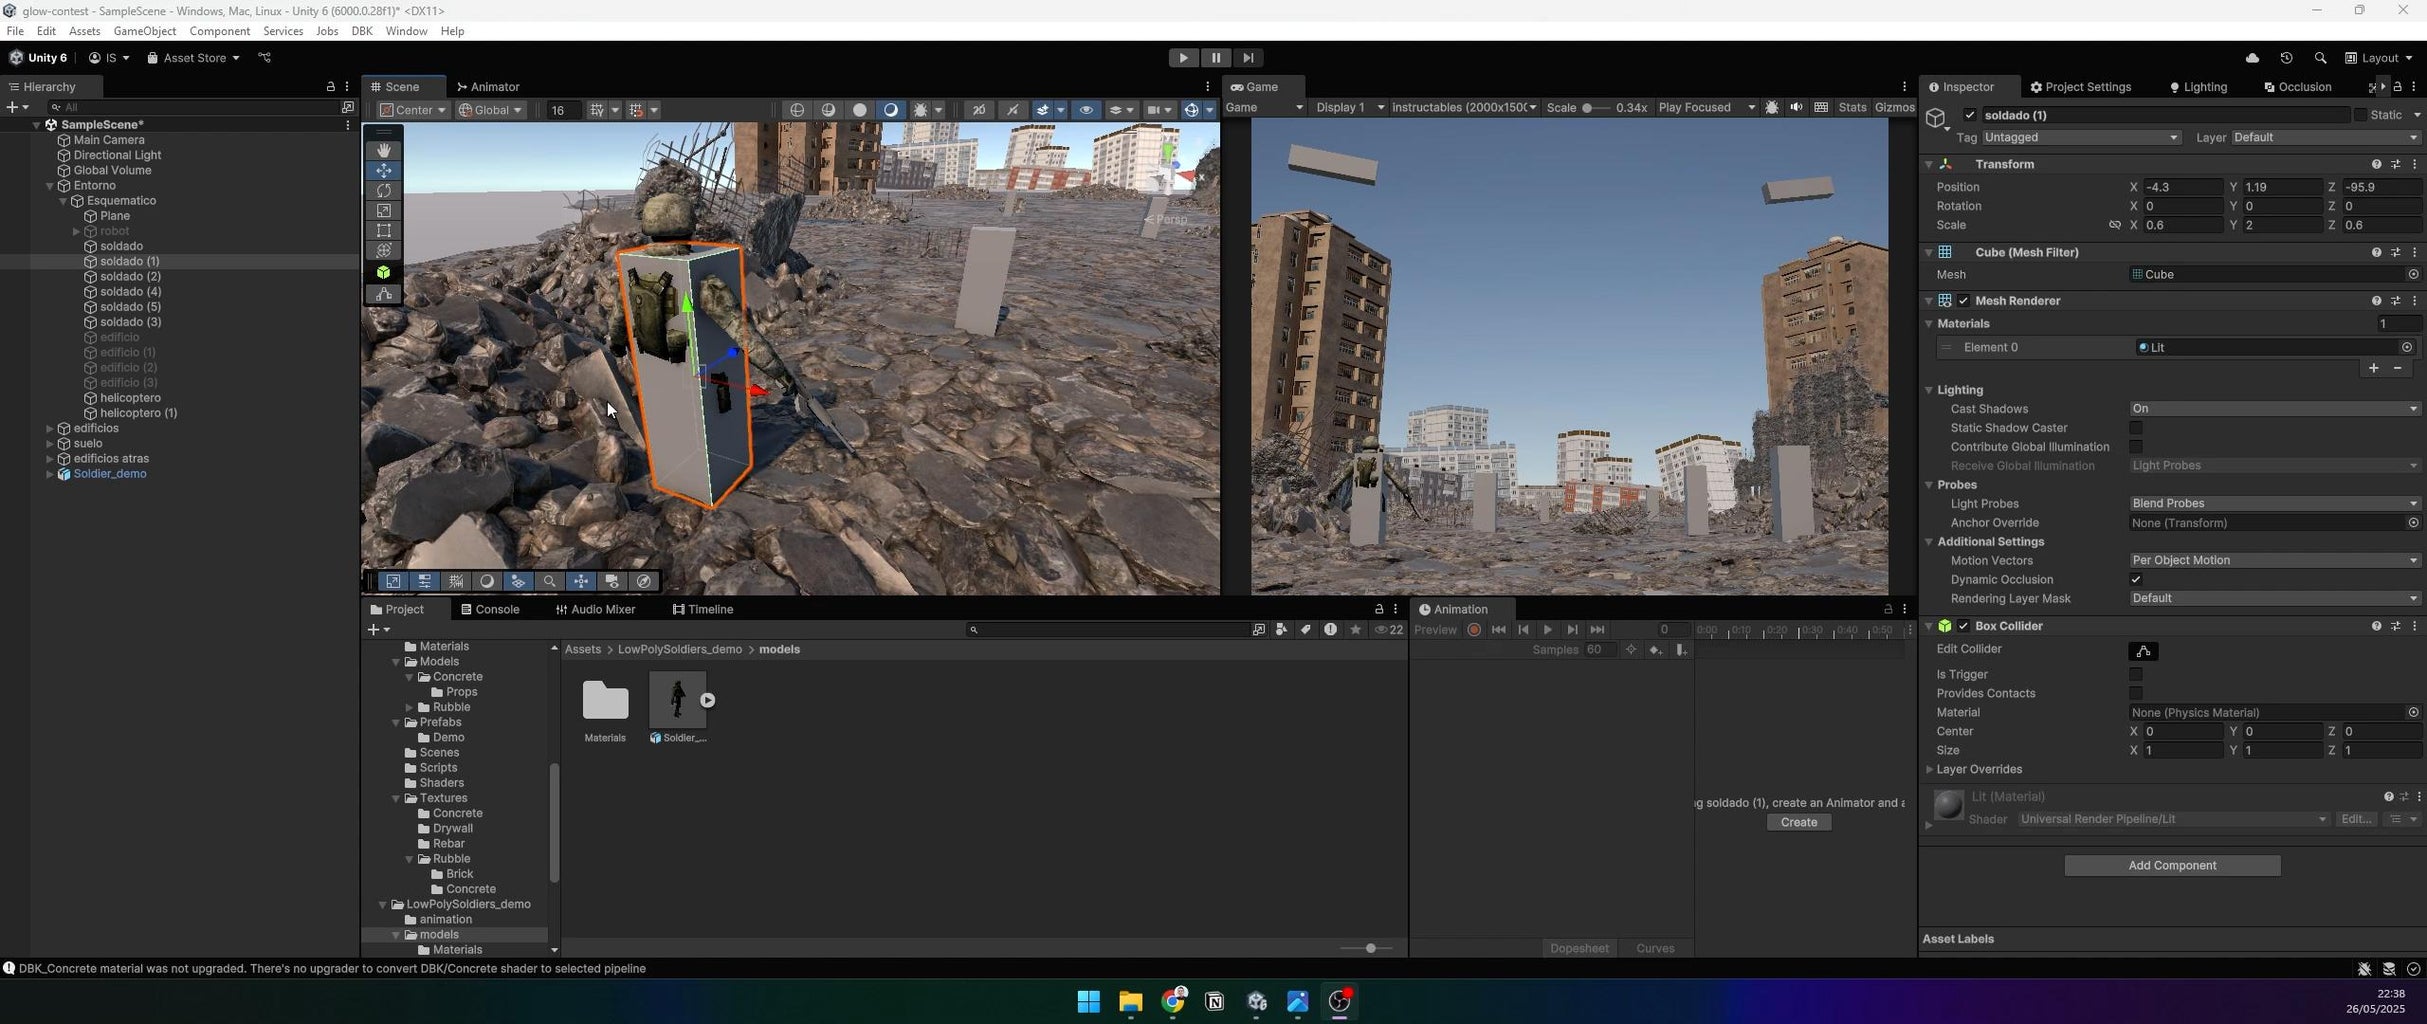Toggle scene lighting button in Scene toolbar
The height and width of the screenshot is (1024, 2427).
(1012, 110)
